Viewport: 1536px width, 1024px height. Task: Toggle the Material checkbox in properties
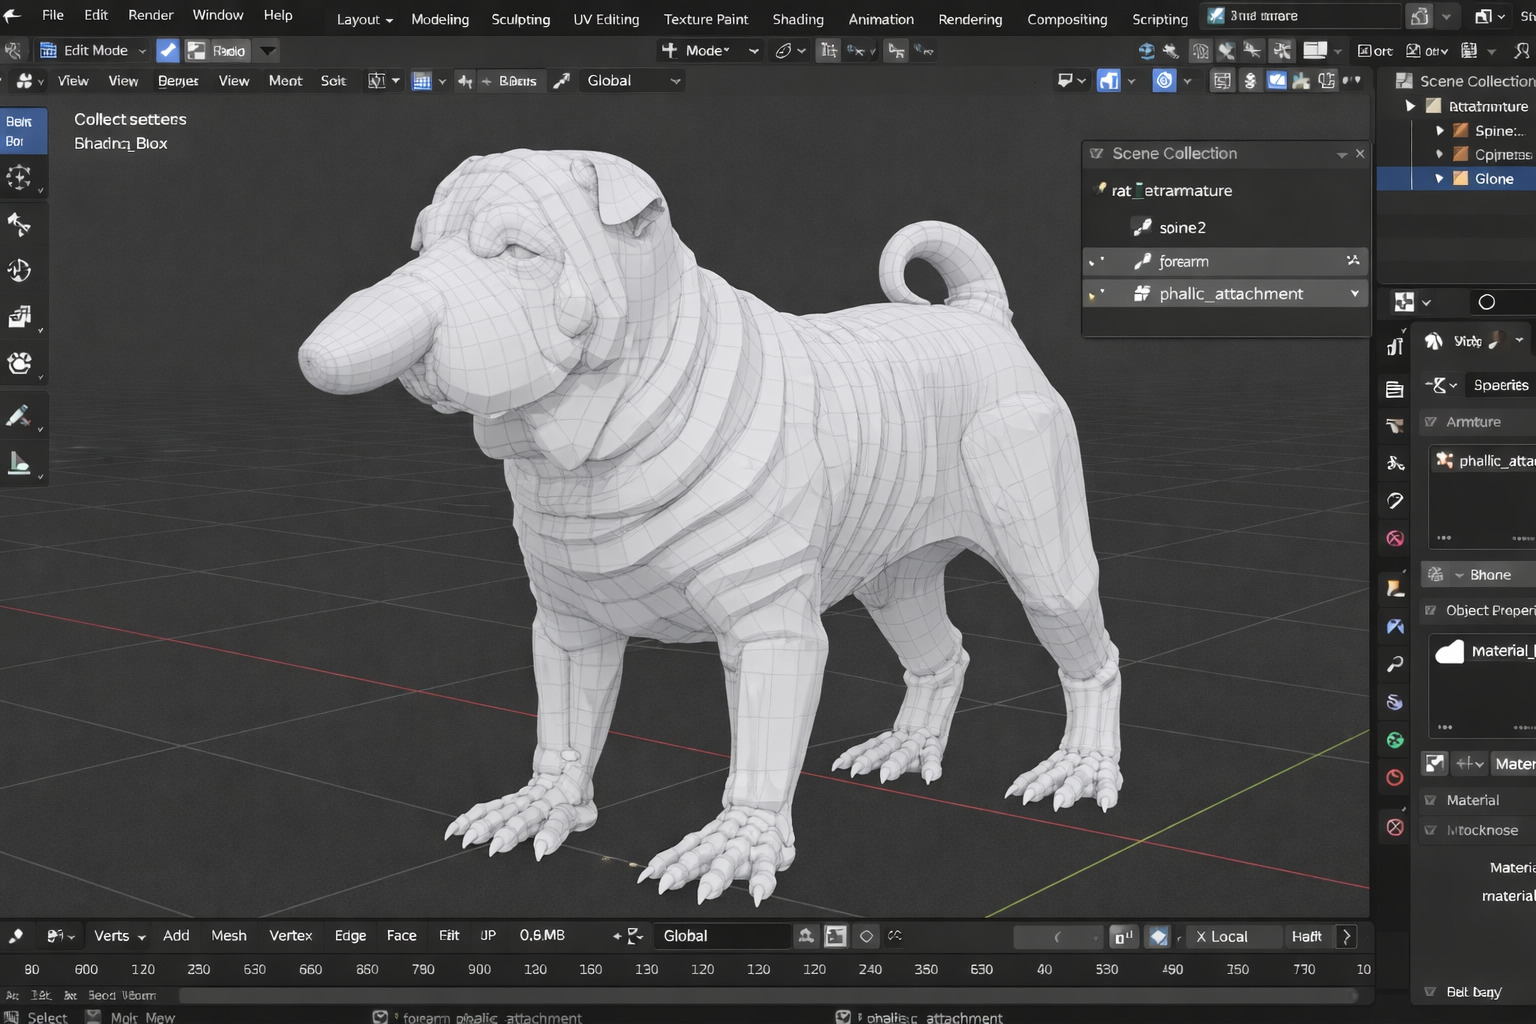pyautogui.click(x=1431, y=800)
